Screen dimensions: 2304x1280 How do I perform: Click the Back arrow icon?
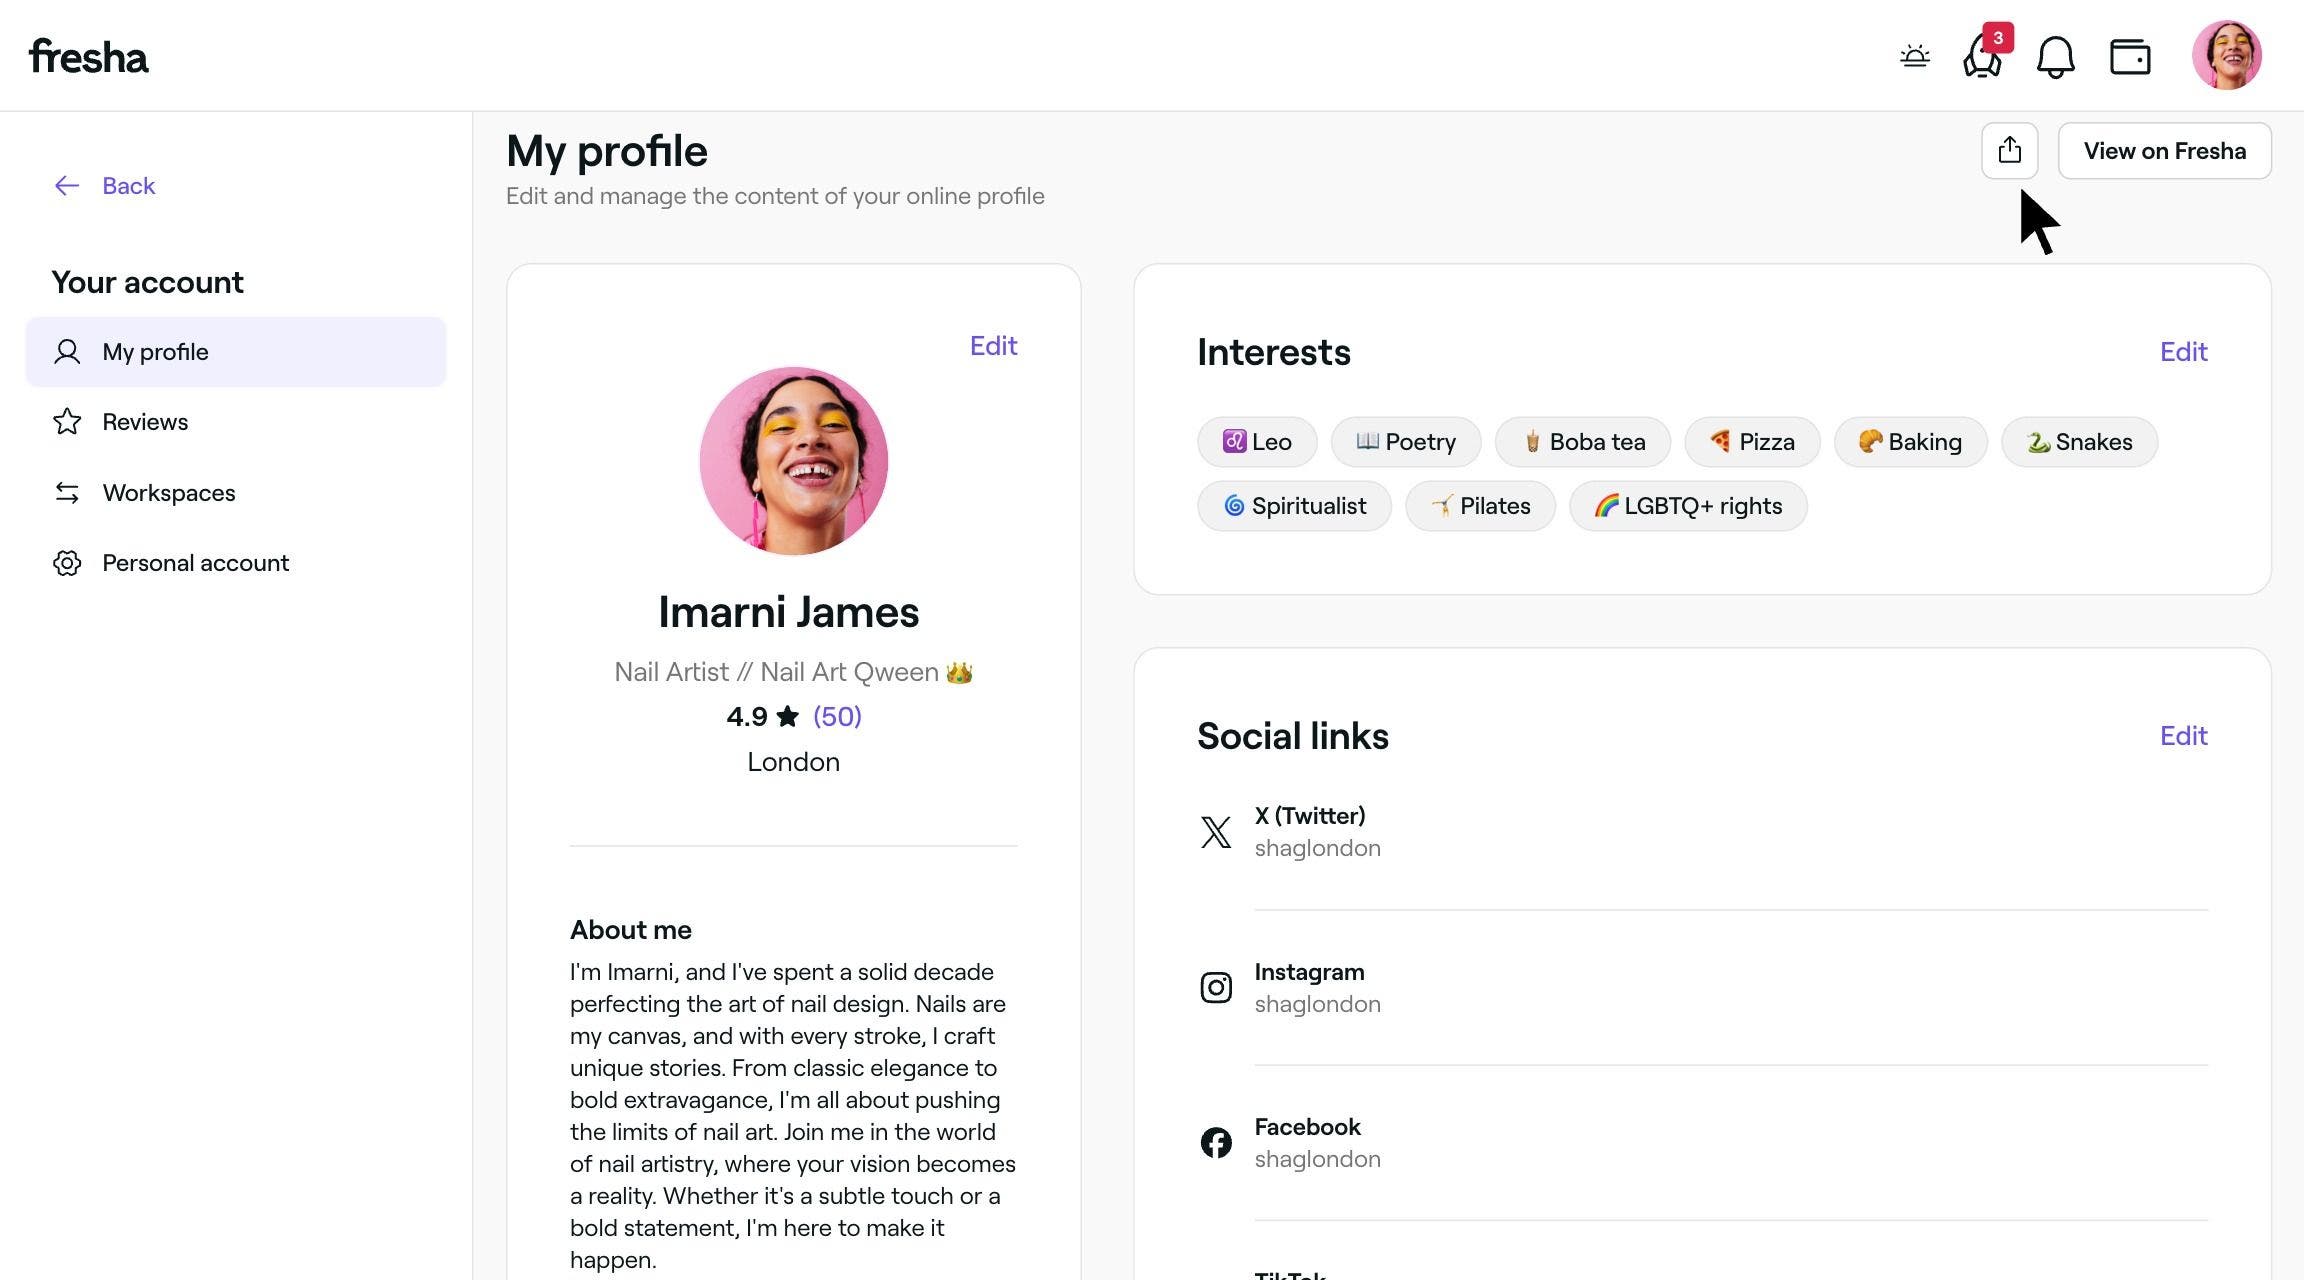[67, 186]
